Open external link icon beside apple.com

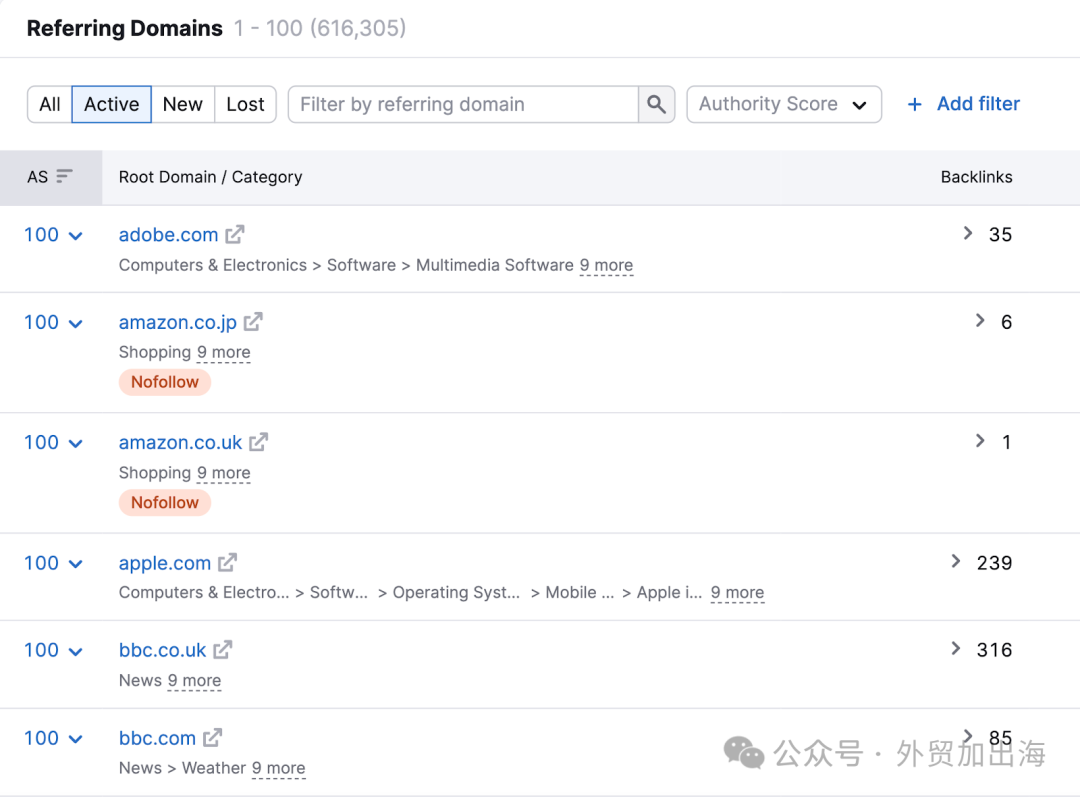(x=227, y=562)
